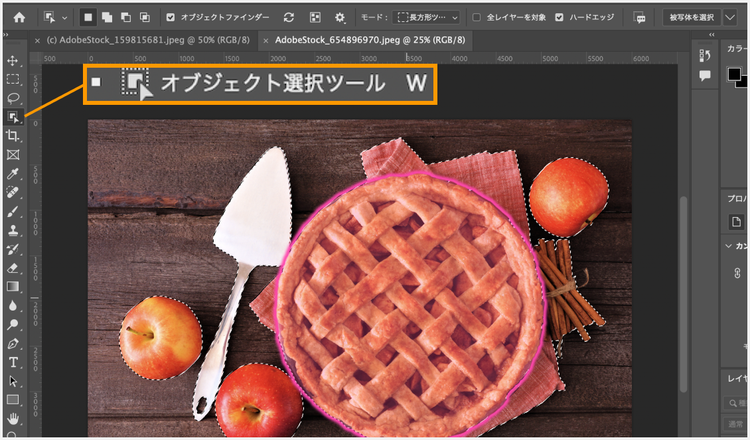Screen dimensions: 750x440
Task: Select the Pen tool
Action: [13, 343]
